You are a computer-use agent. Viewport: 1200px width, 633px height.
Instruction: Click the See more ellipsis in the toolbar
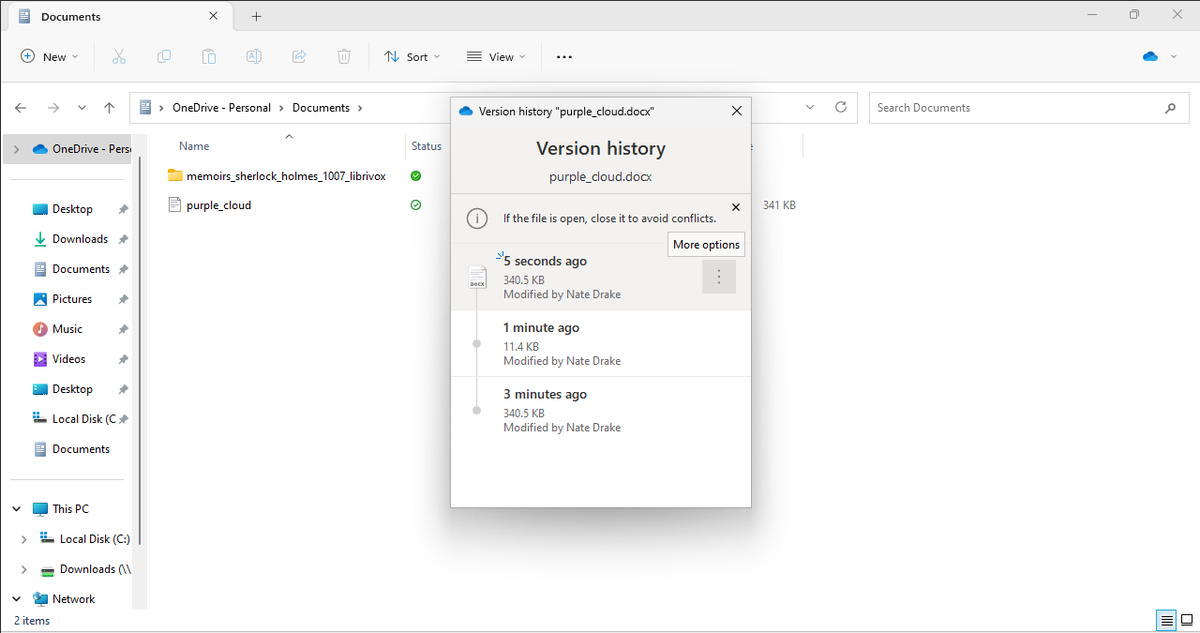click(563, 56)
